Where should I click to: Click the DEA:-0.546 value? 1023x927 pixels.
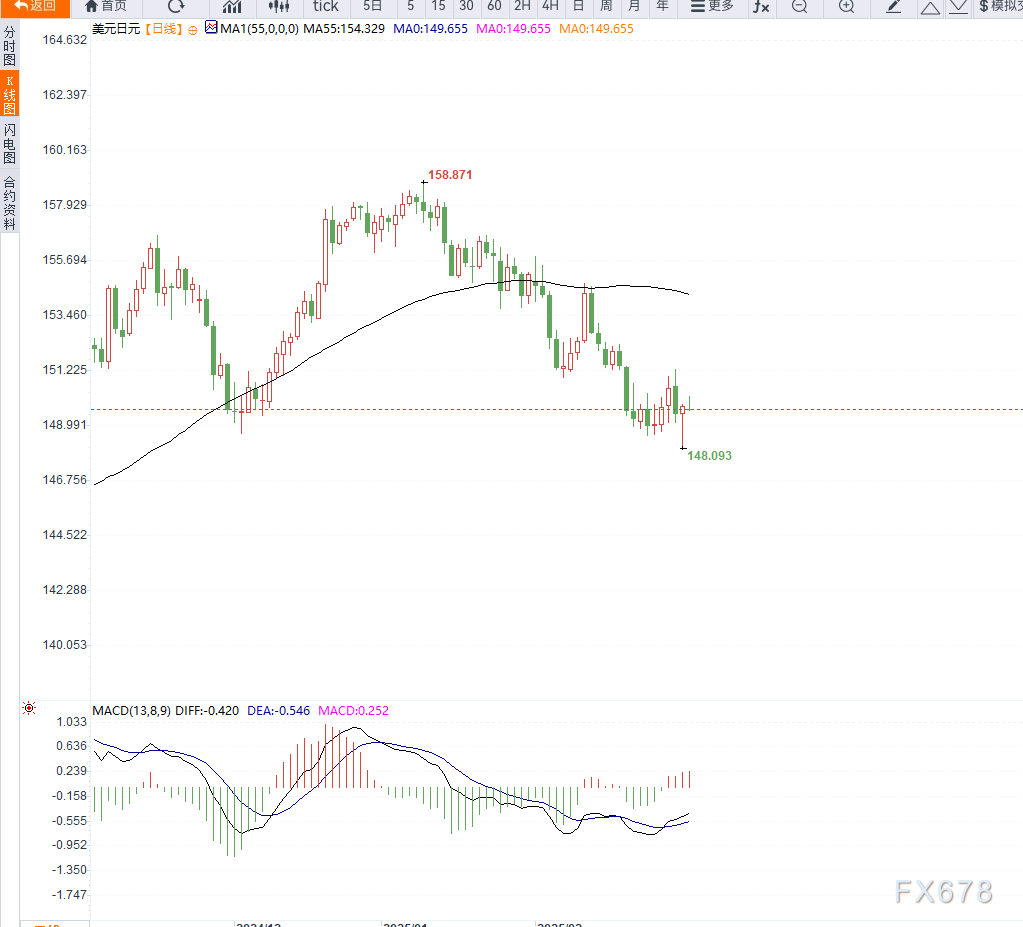(279, 710)
